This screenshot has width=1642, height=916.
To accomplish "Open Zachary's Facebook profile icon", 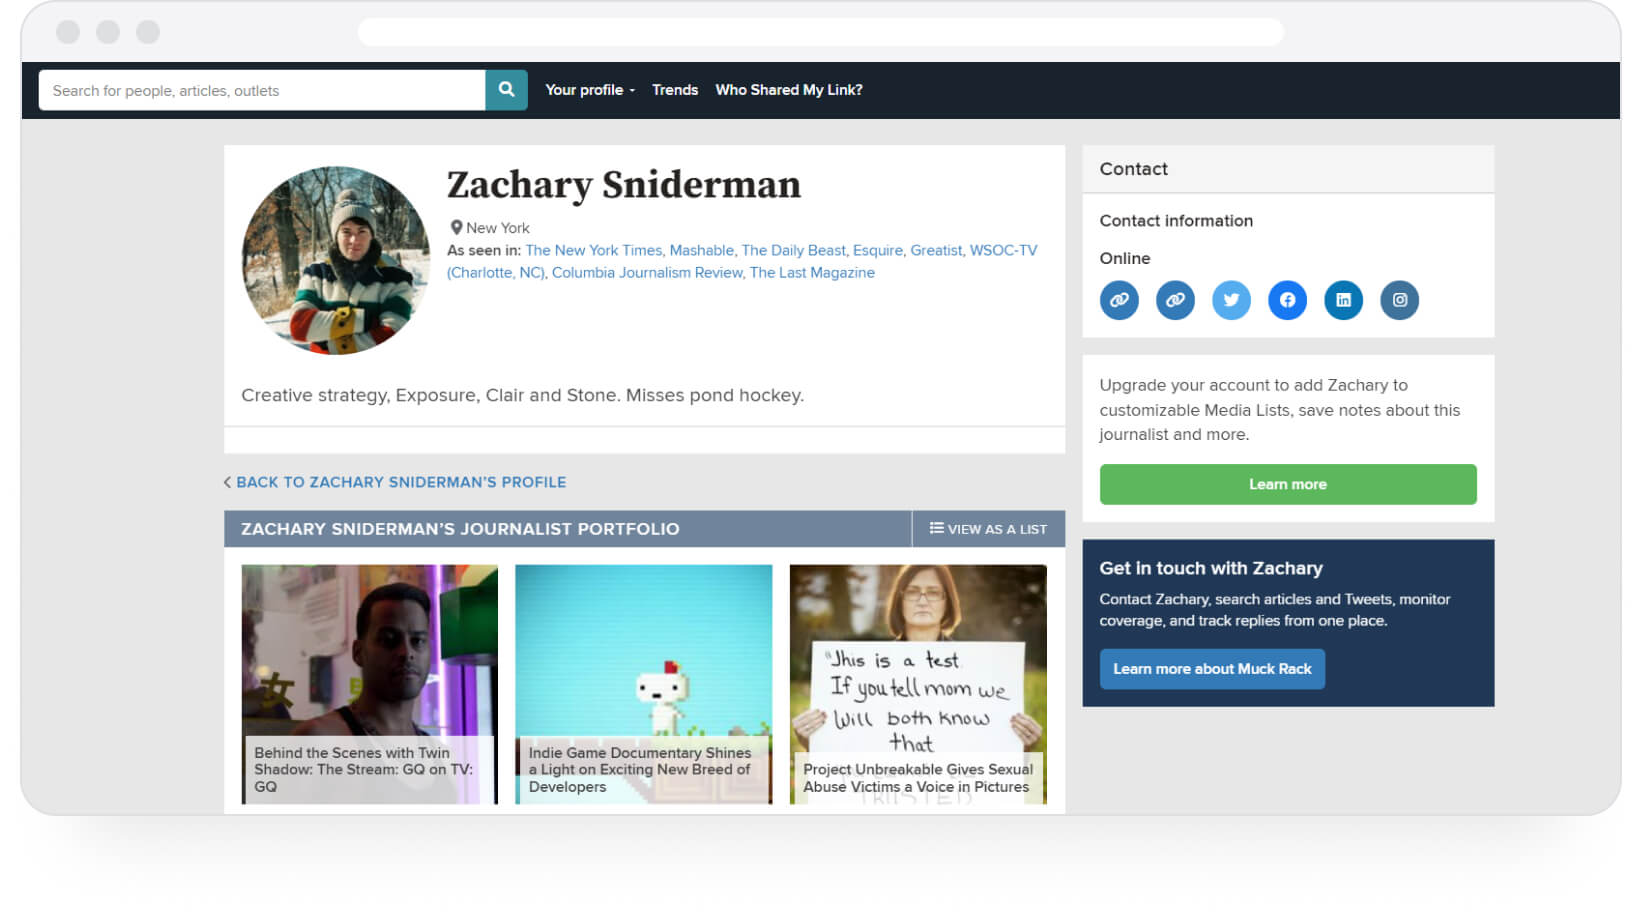I will [x=1287, y=300].
